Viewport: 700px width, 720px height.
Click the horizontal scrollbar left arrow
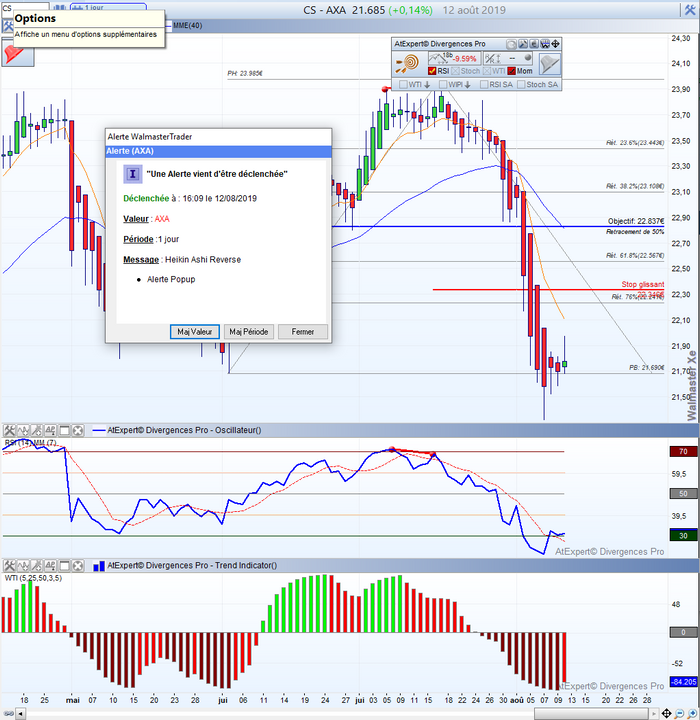21,714
